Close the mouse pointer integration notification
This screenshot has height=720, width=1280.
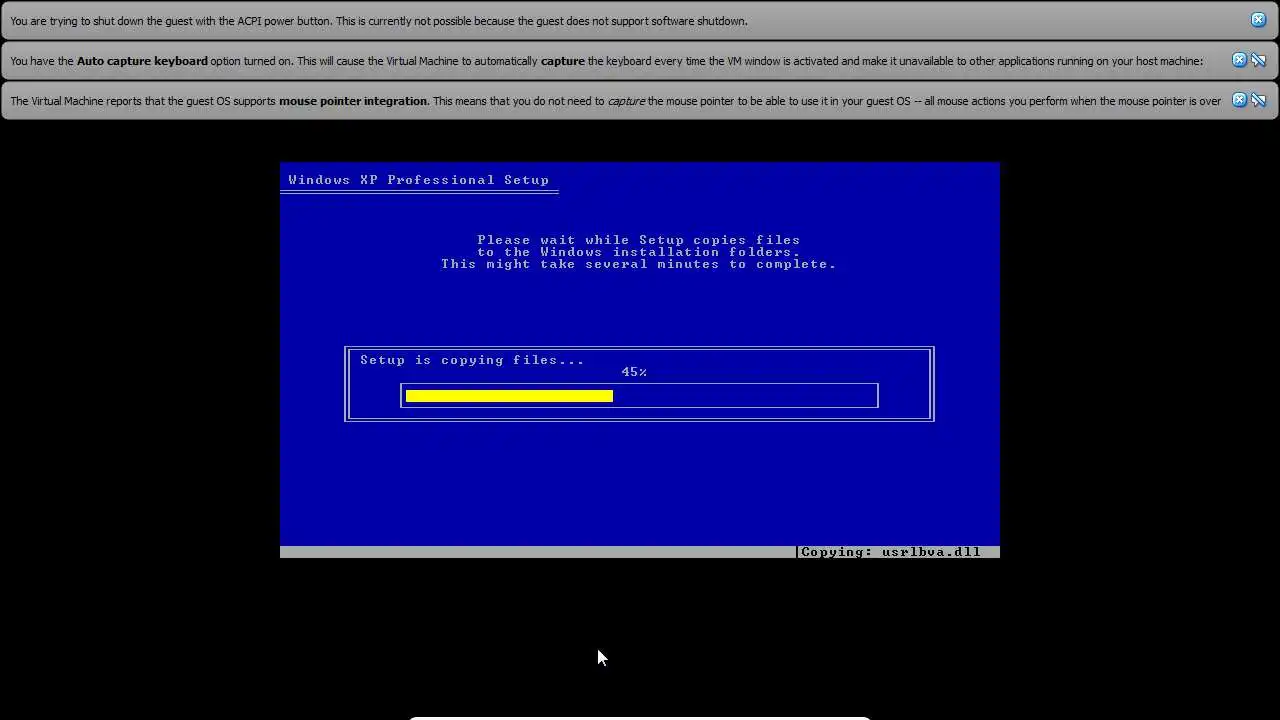pos(1239,100)
